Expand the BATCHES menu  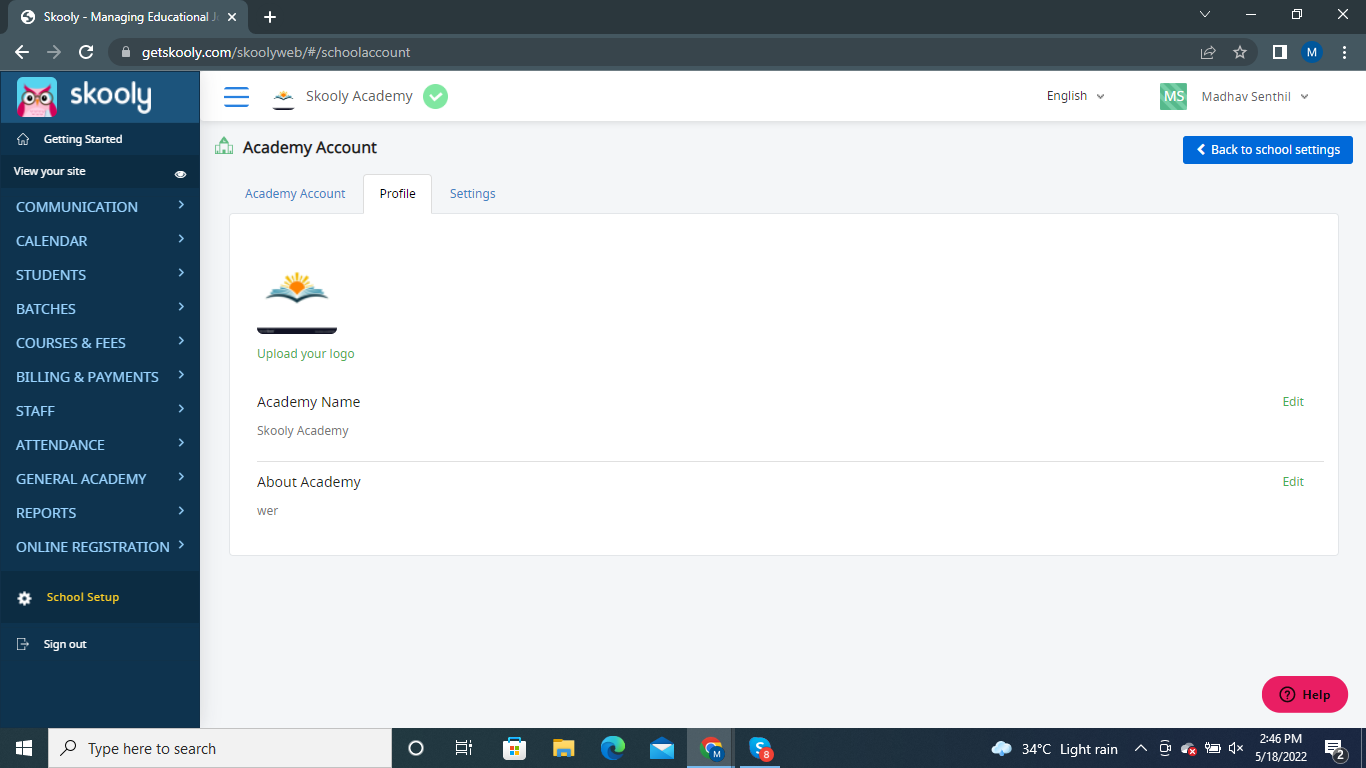100,309
